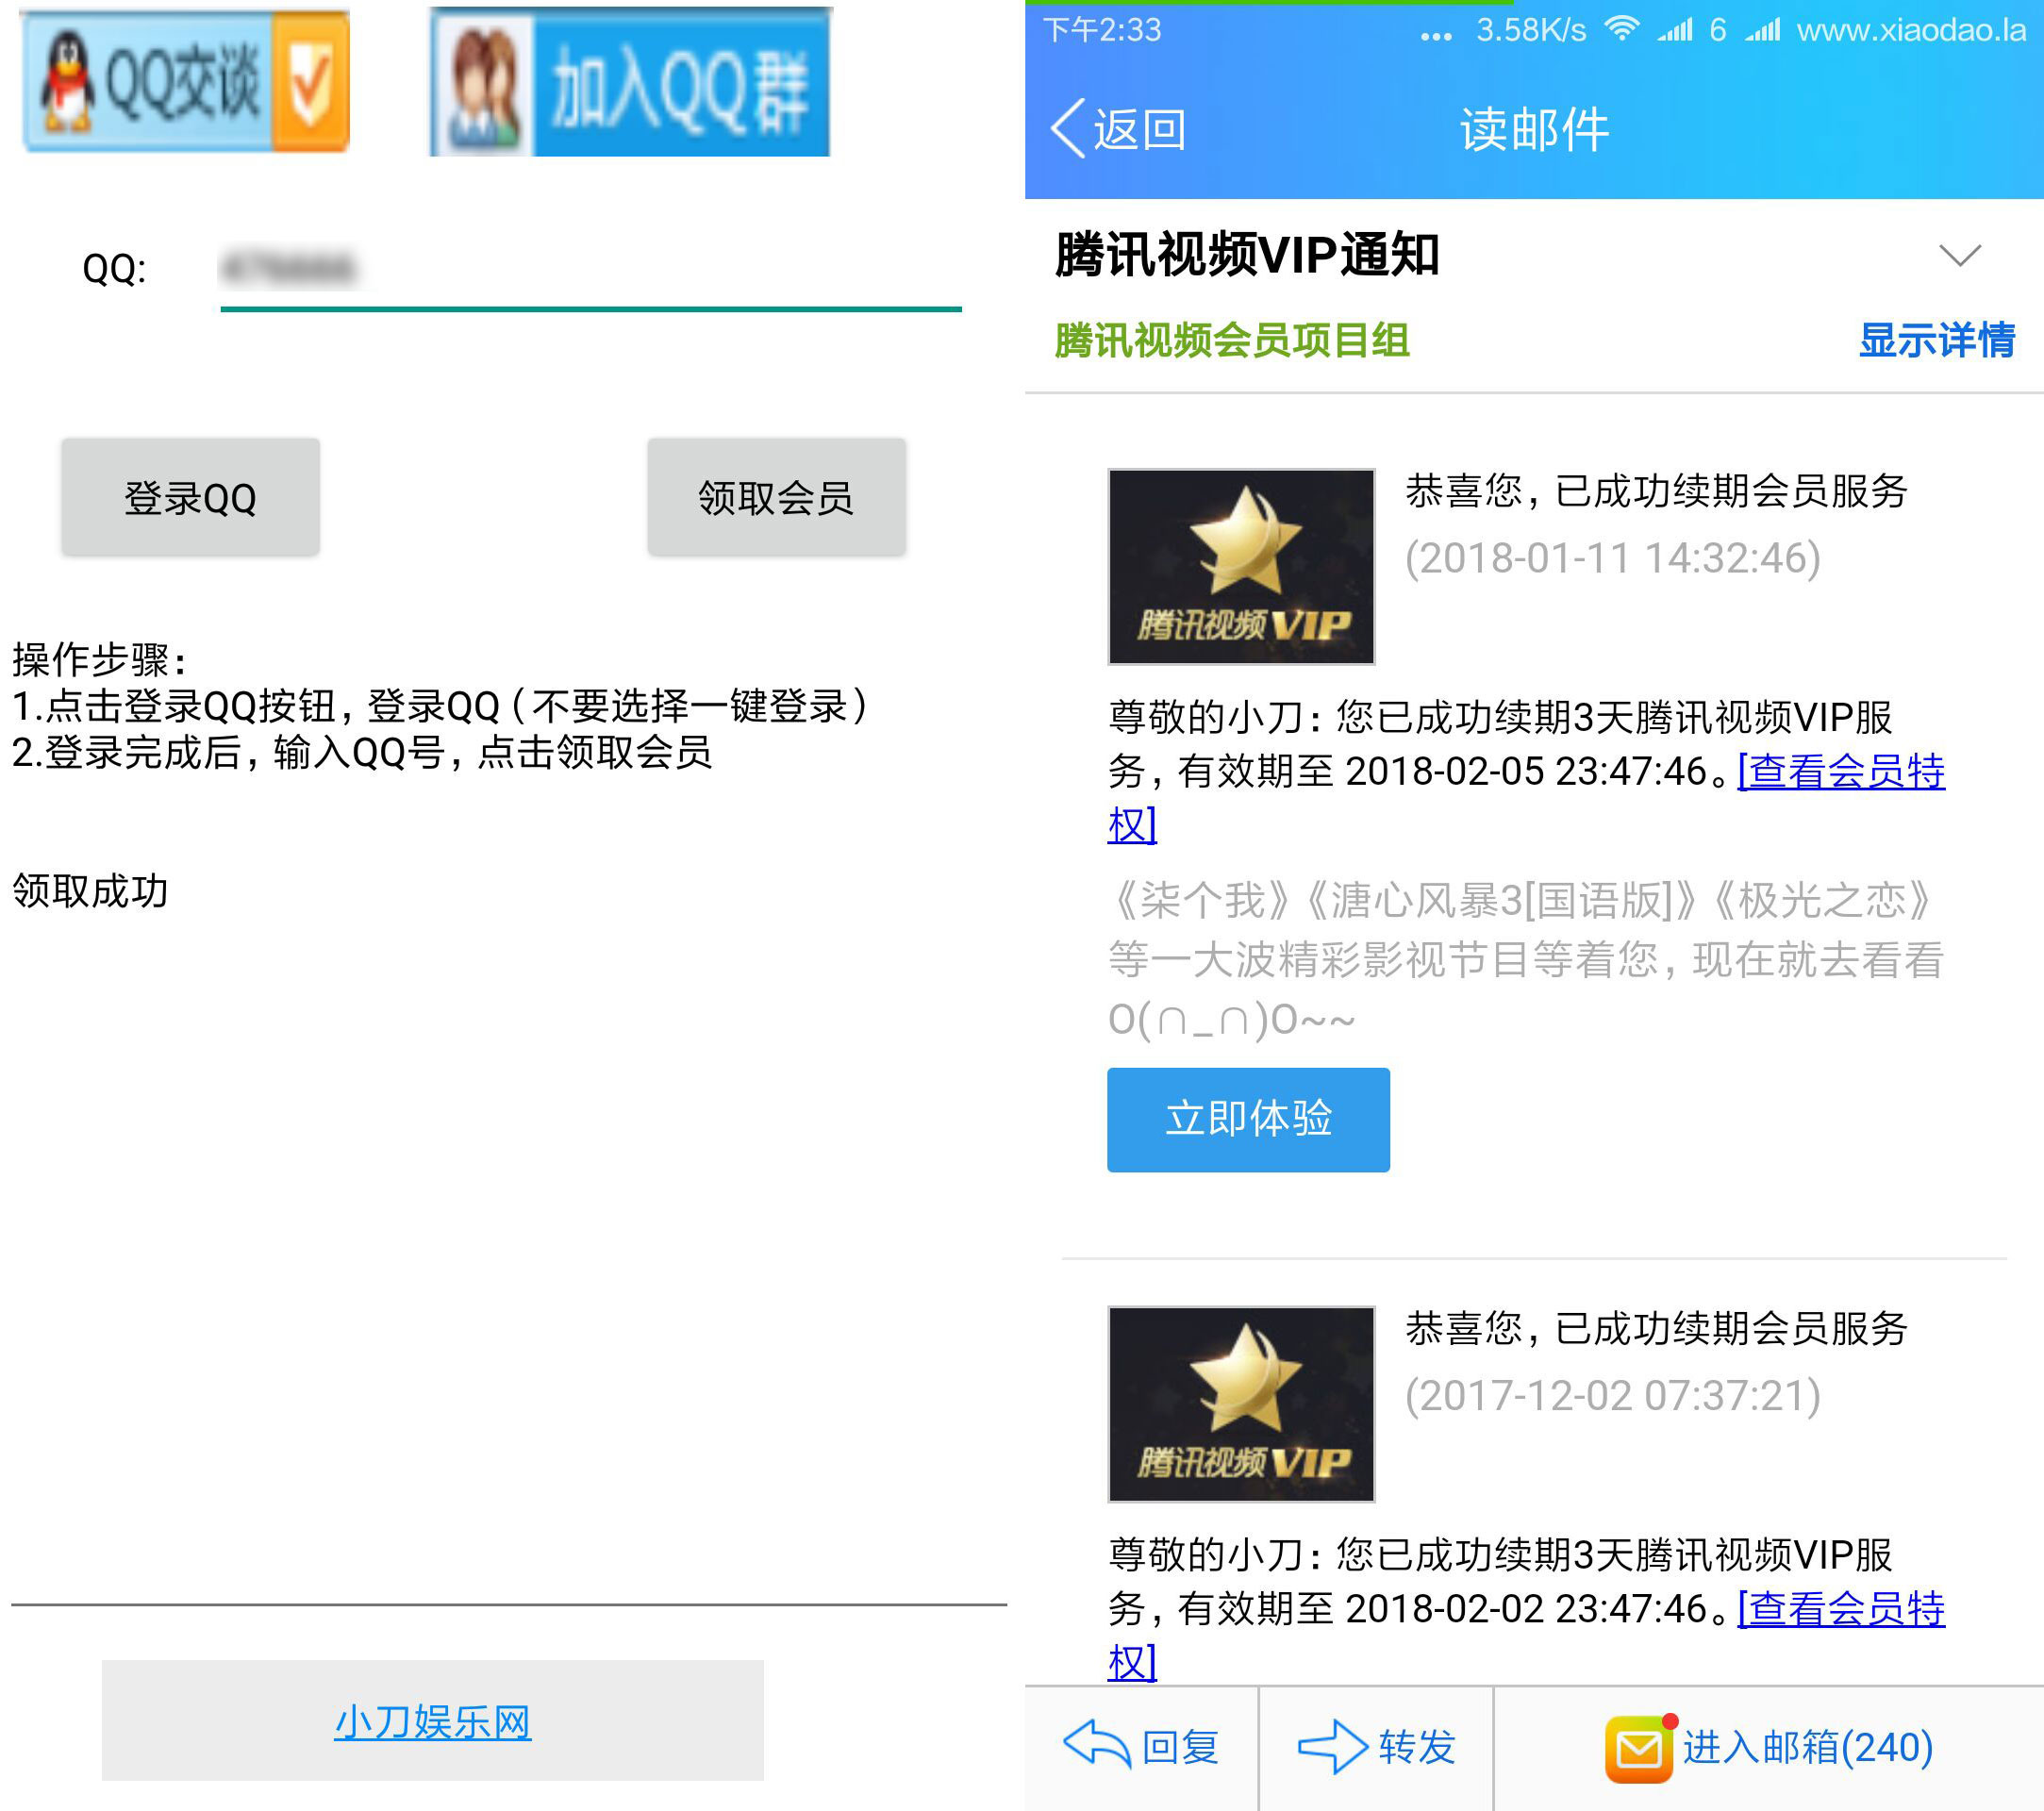Tap the sender name 腾讯视频会员项目组
Screen dimensions: 2044x1811
[x=1232, y=340]
